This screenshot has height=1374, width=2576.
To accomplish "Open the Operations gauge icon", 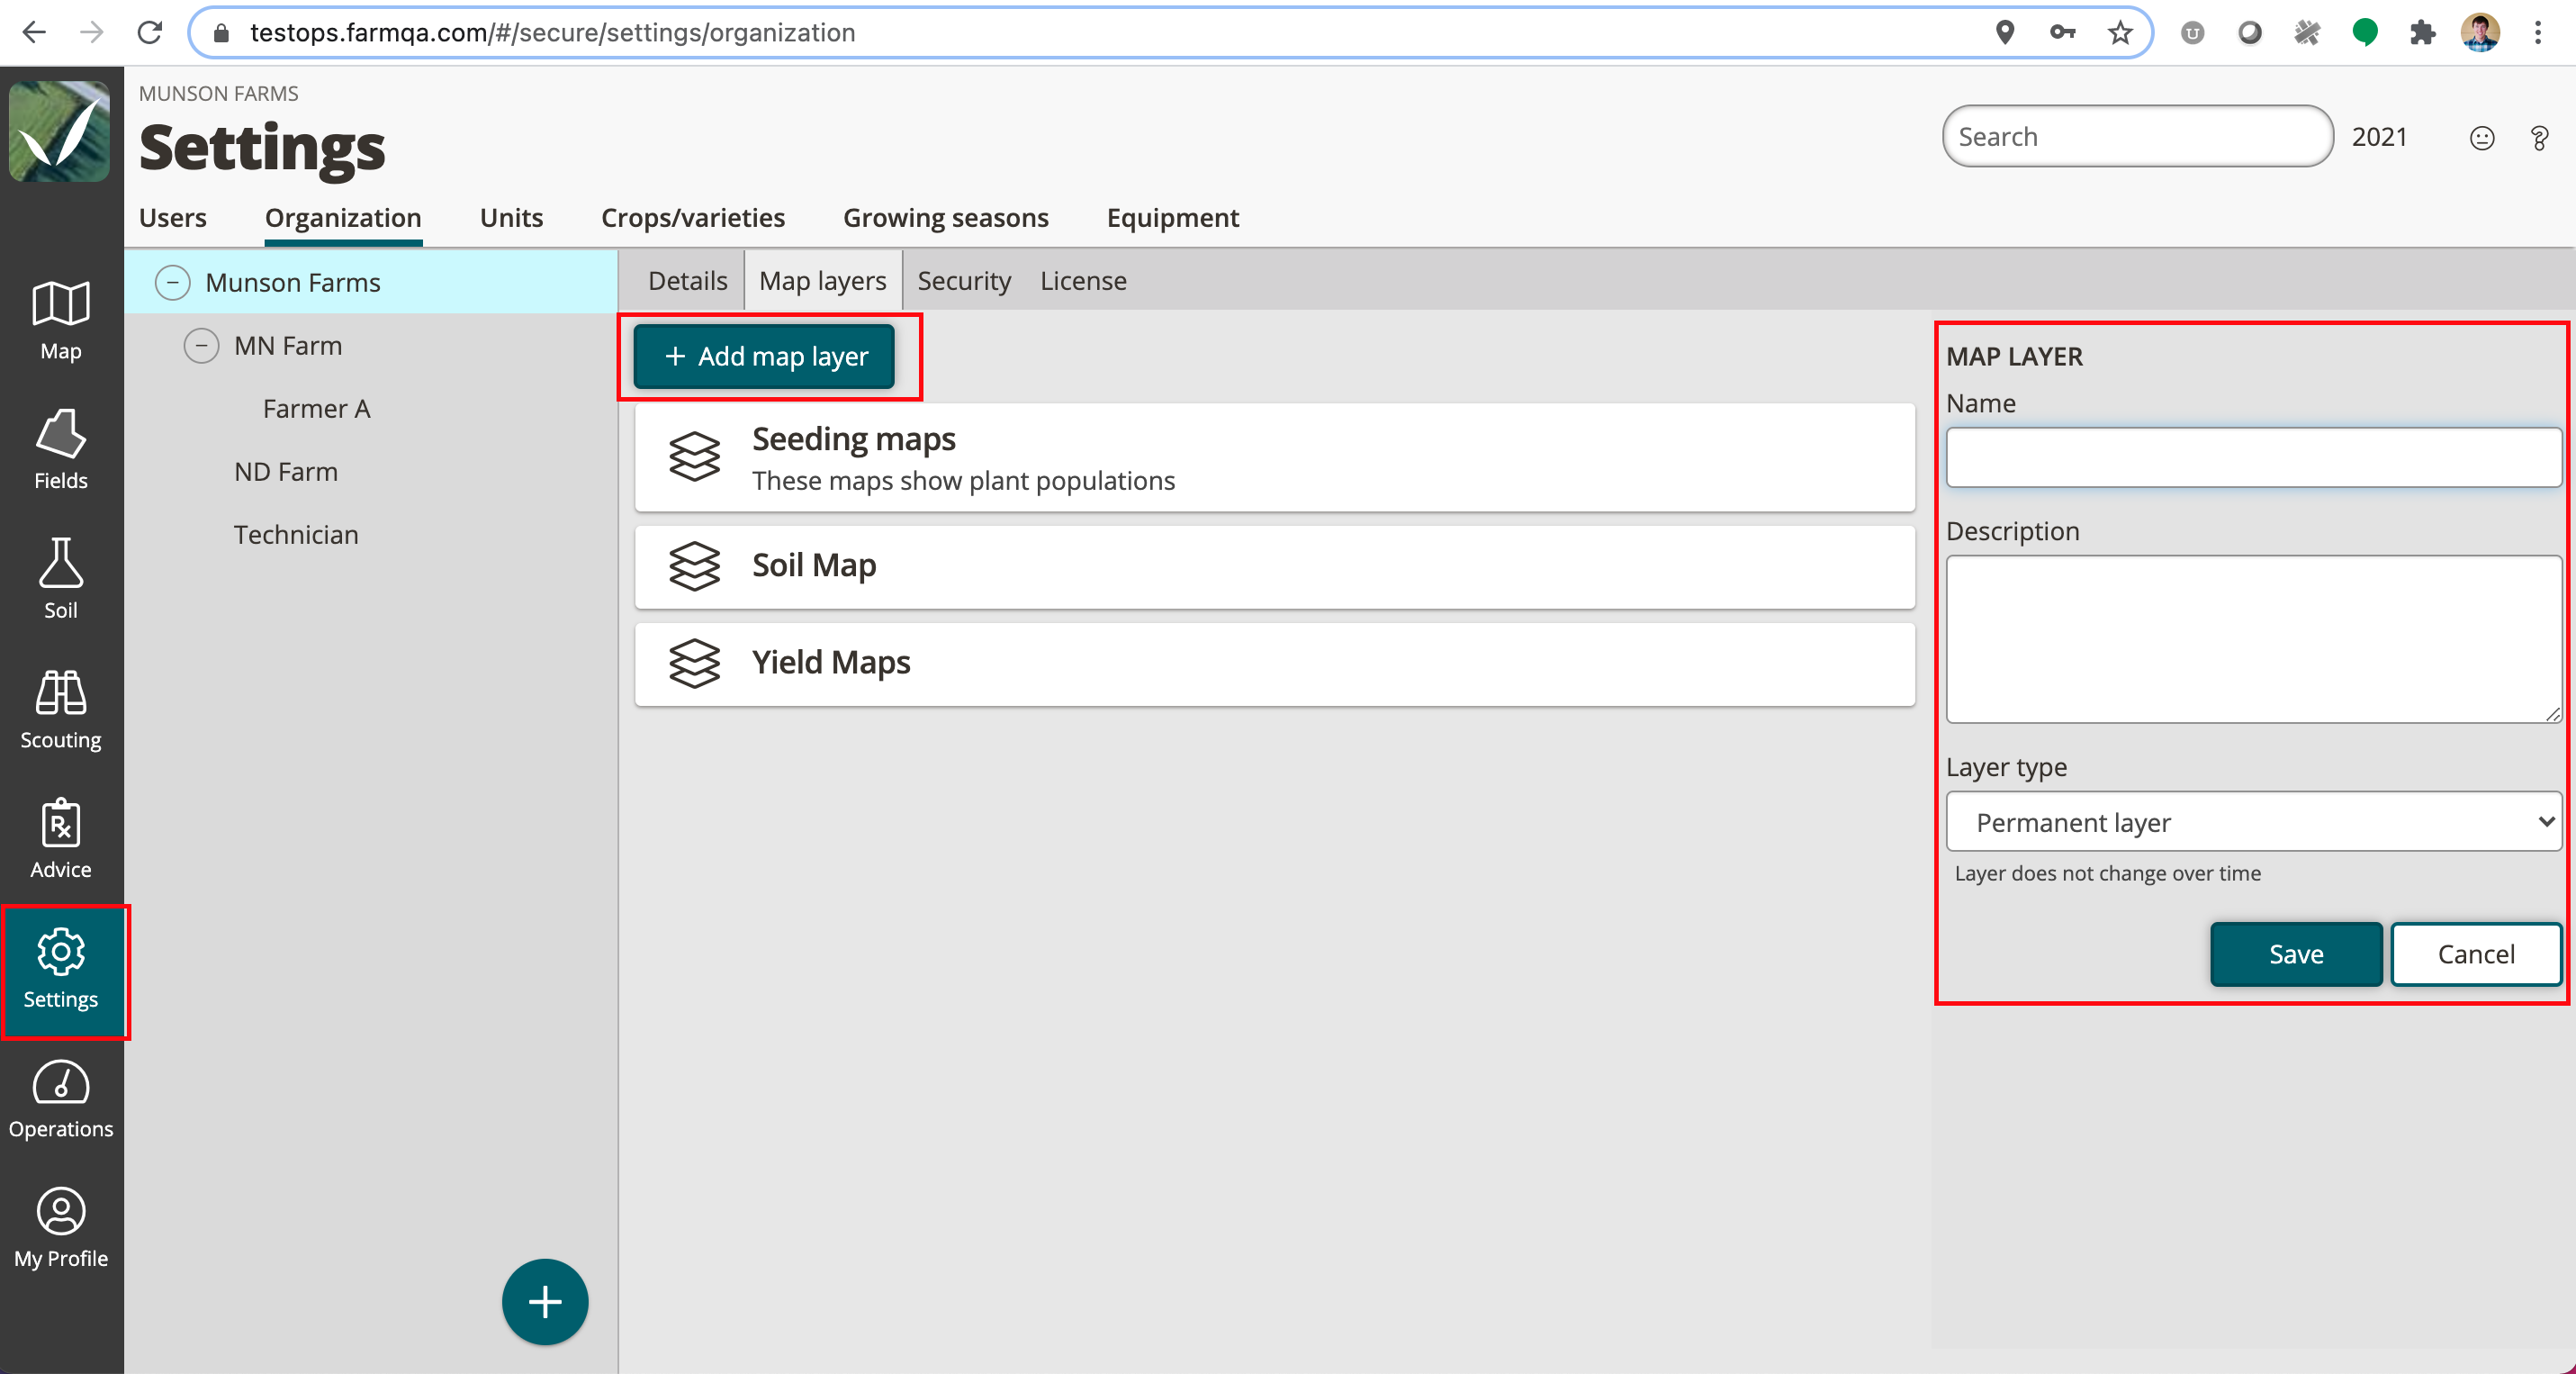I will [x=61, y=1082].
